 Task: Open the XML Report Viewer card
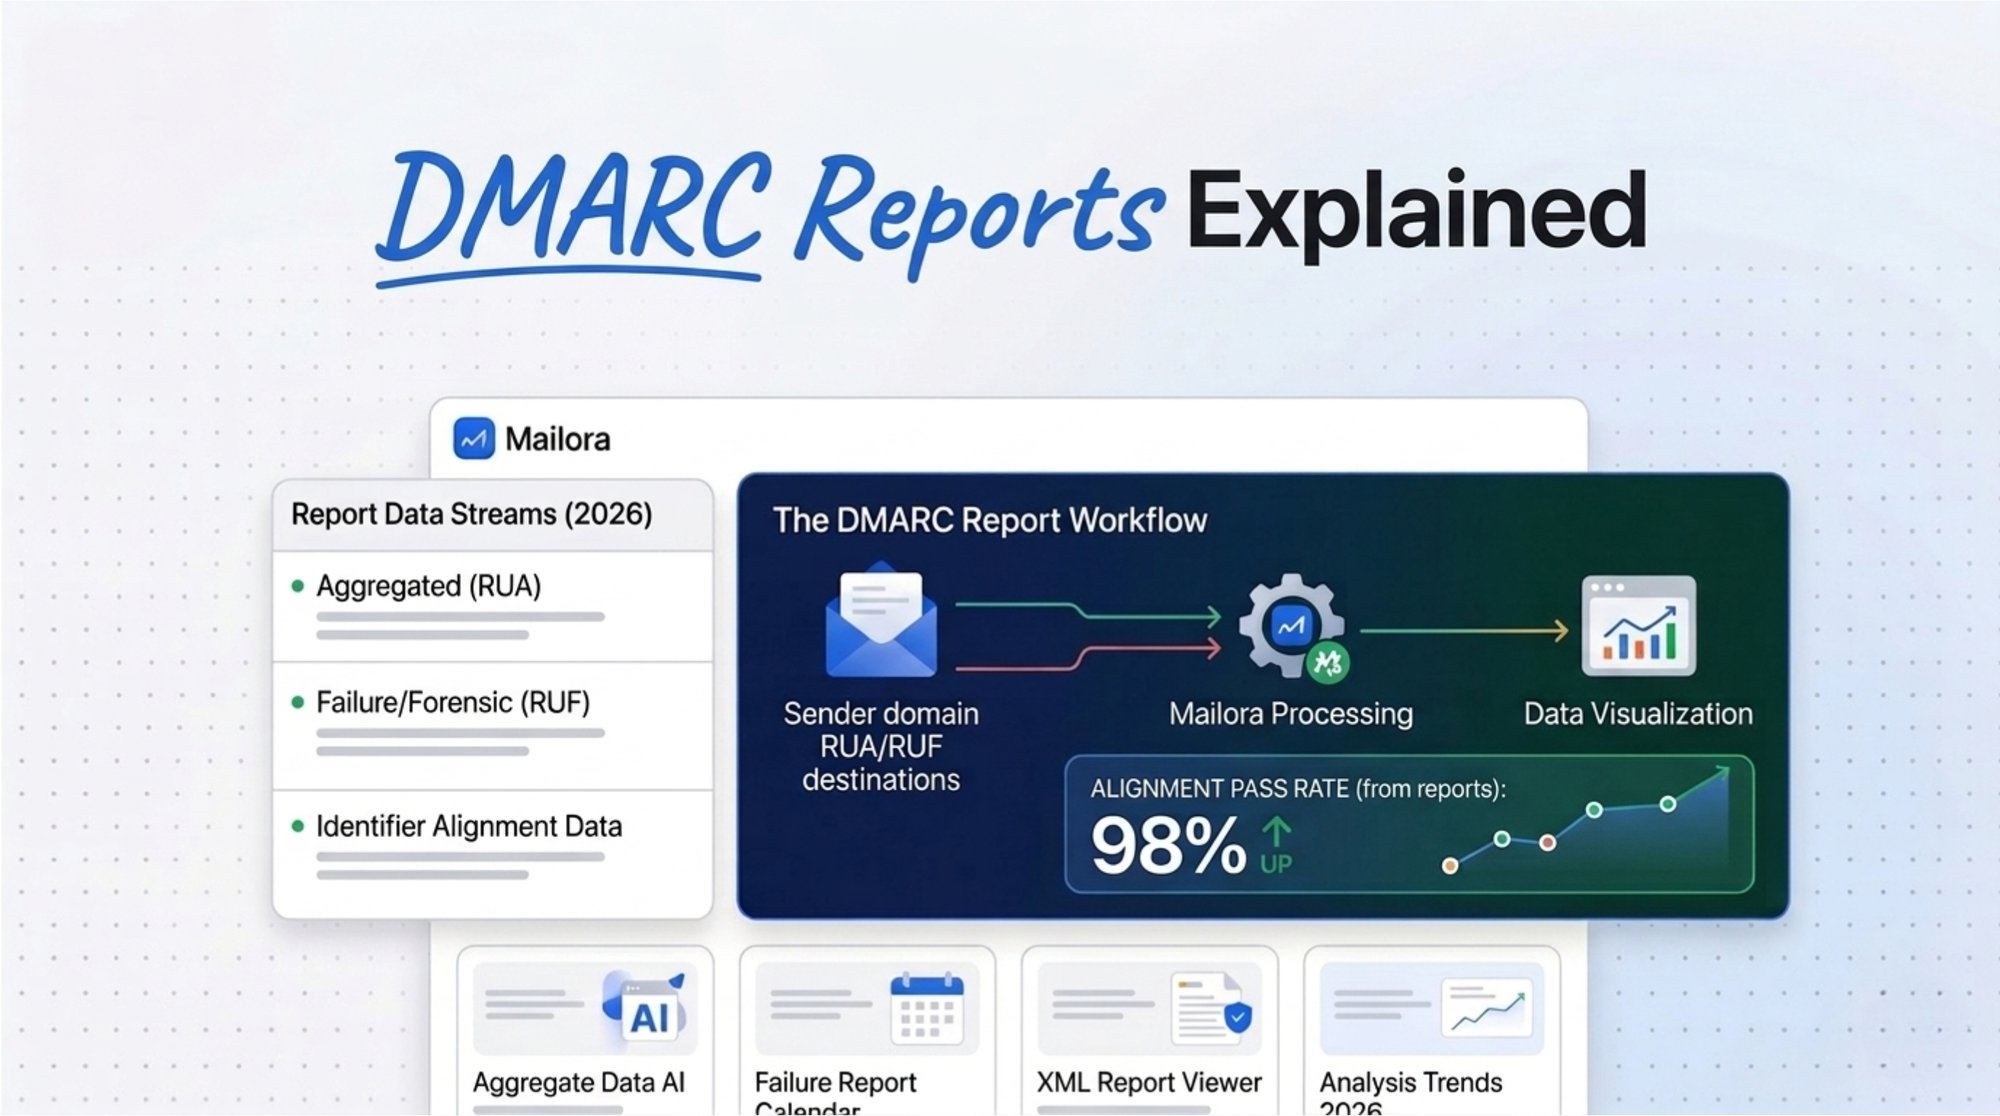tap(1150, 1031)
